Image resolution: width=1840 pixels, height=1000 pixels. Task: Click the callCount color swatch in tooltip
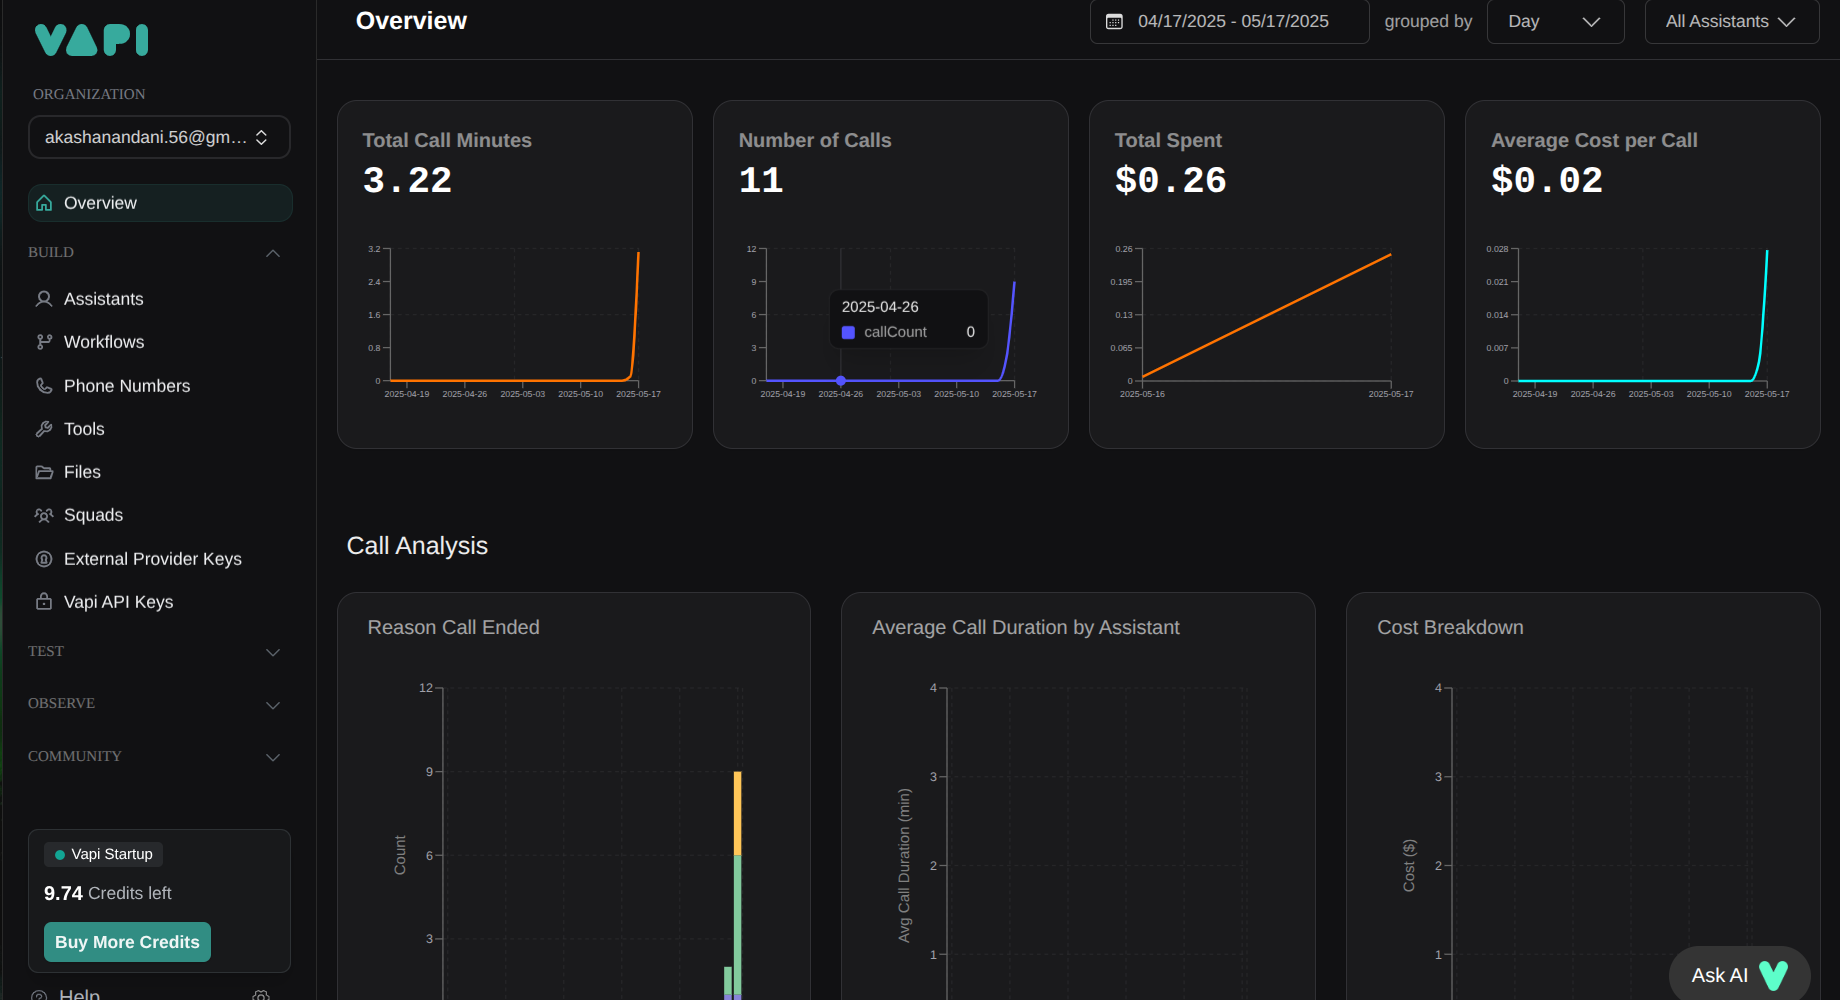point(848,333)
